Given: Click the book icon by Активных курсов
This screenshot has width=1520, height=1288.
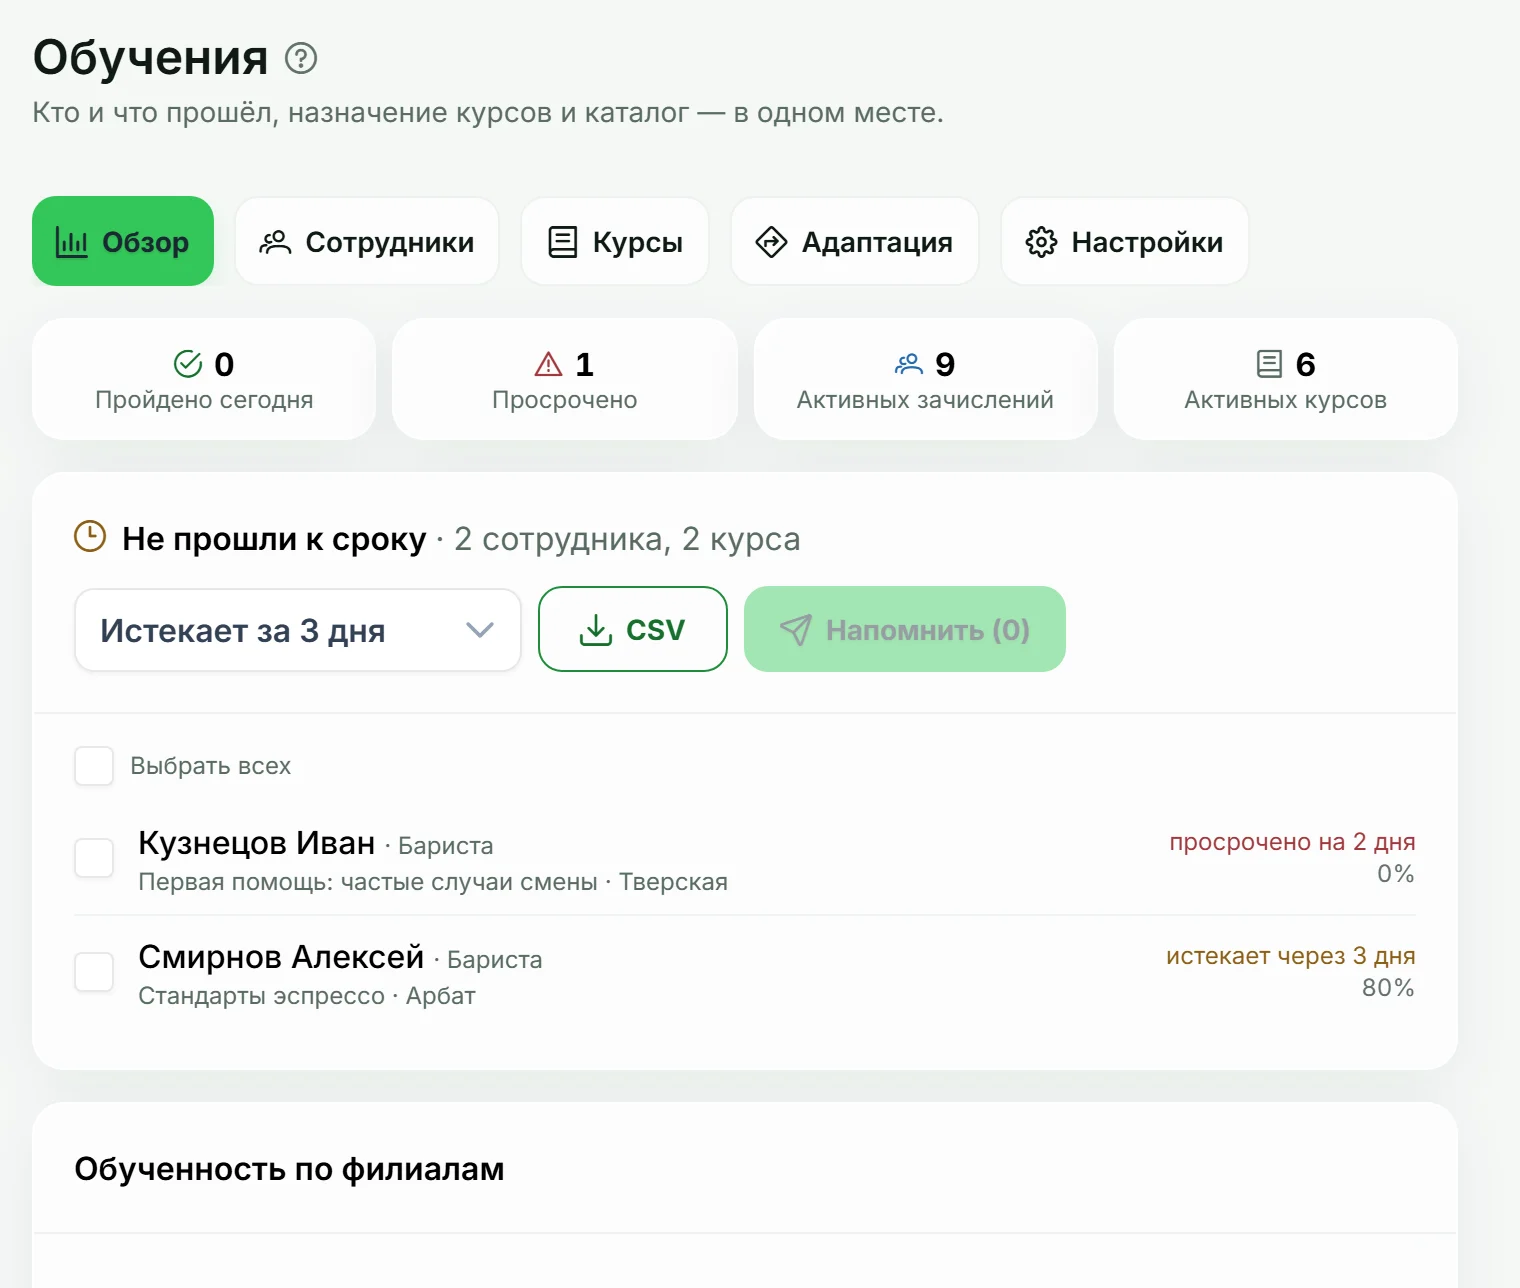Looking at the screenshot, I should (1269, 364).
